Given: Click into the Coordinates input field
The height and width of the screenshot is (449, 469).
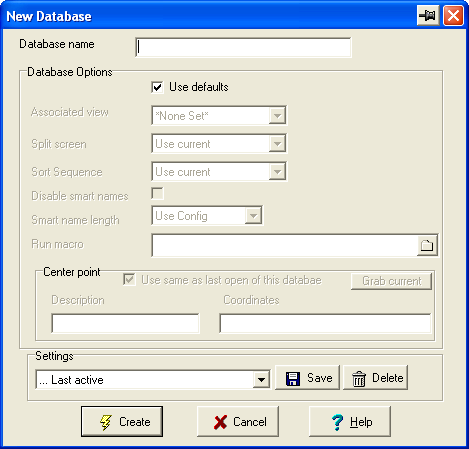Looking at the screenshot, I should [x=325, y=323].
